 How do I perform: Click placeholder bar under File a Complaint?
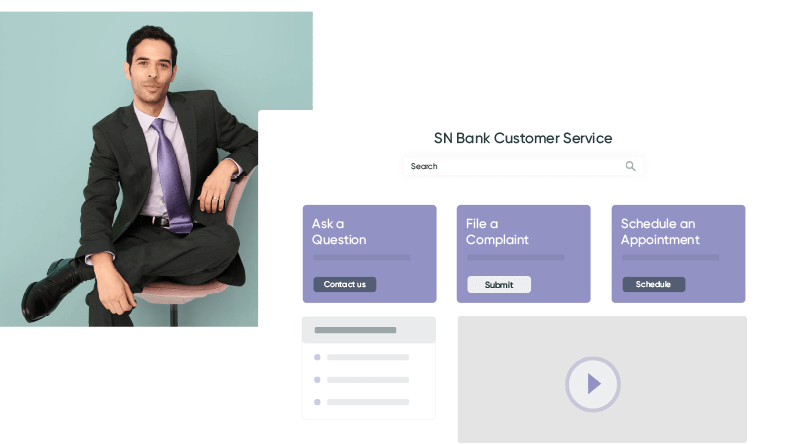click(516, 258)
